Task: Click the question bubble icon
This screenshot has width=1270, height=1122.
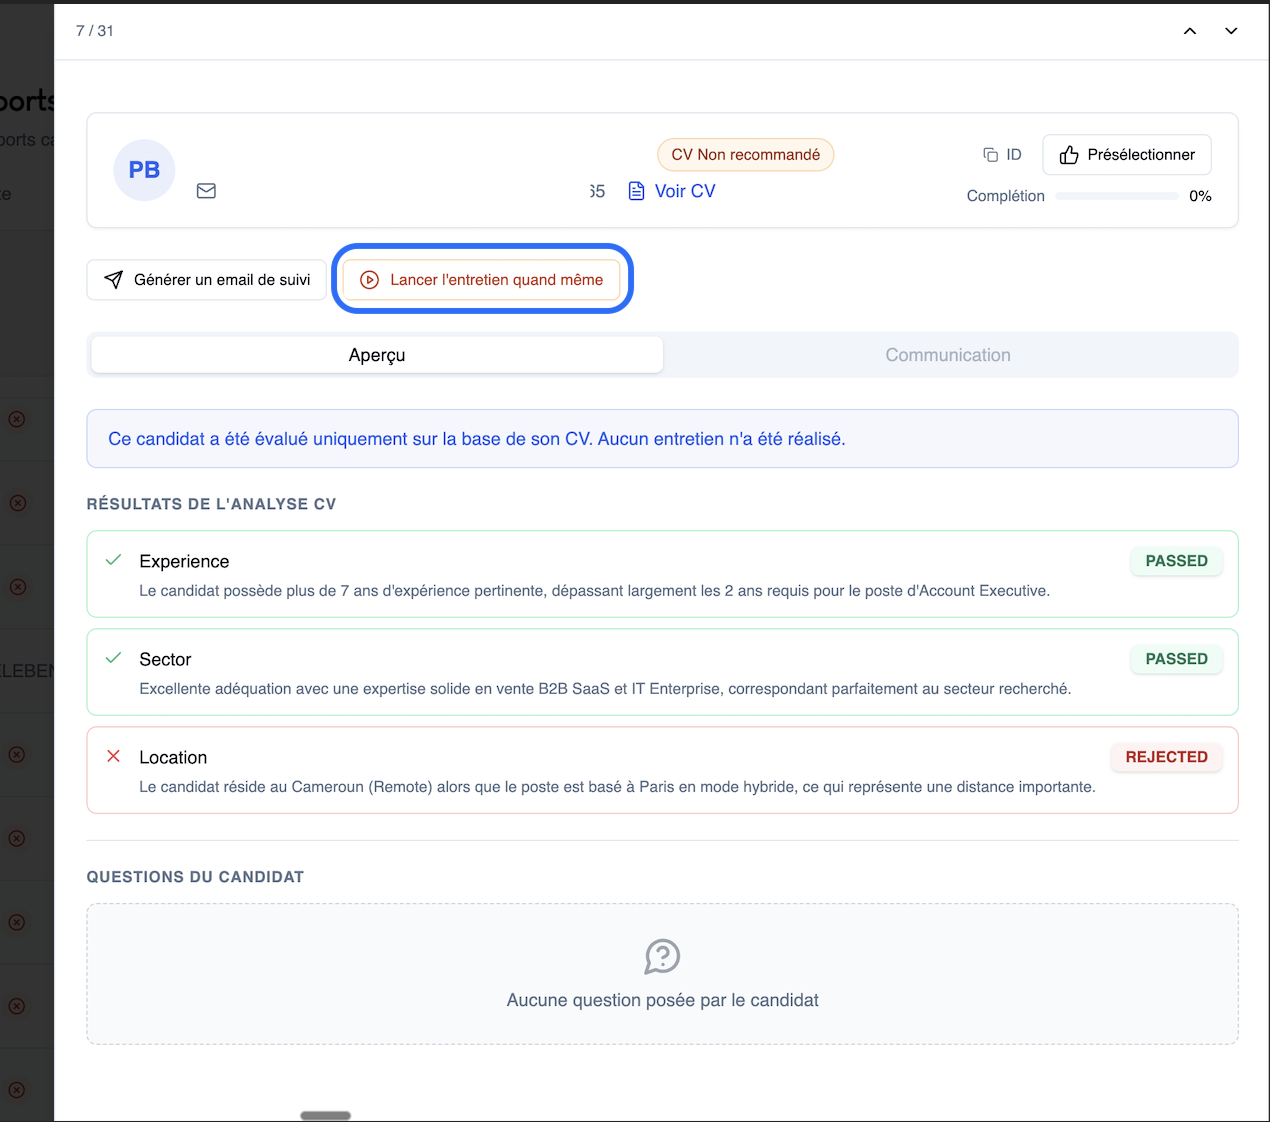Action: pyautogui.click(x=662, y=957)
